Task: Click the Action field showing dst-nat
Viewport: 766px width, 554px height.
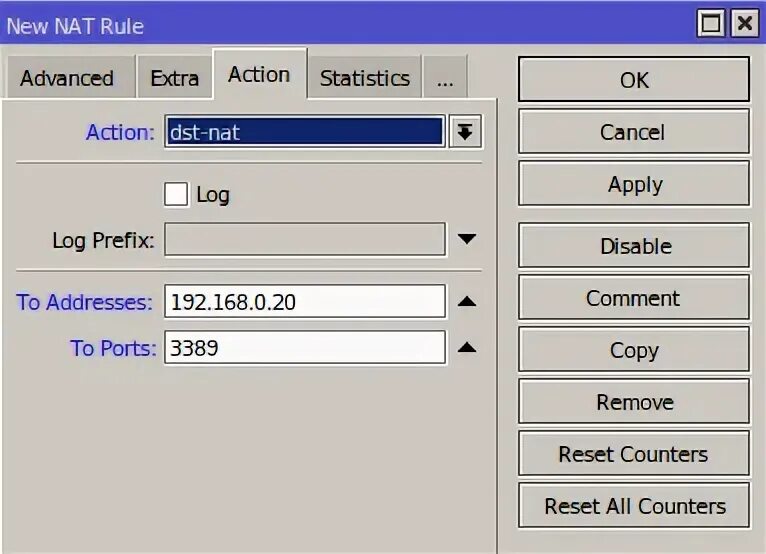Action: 305,132
